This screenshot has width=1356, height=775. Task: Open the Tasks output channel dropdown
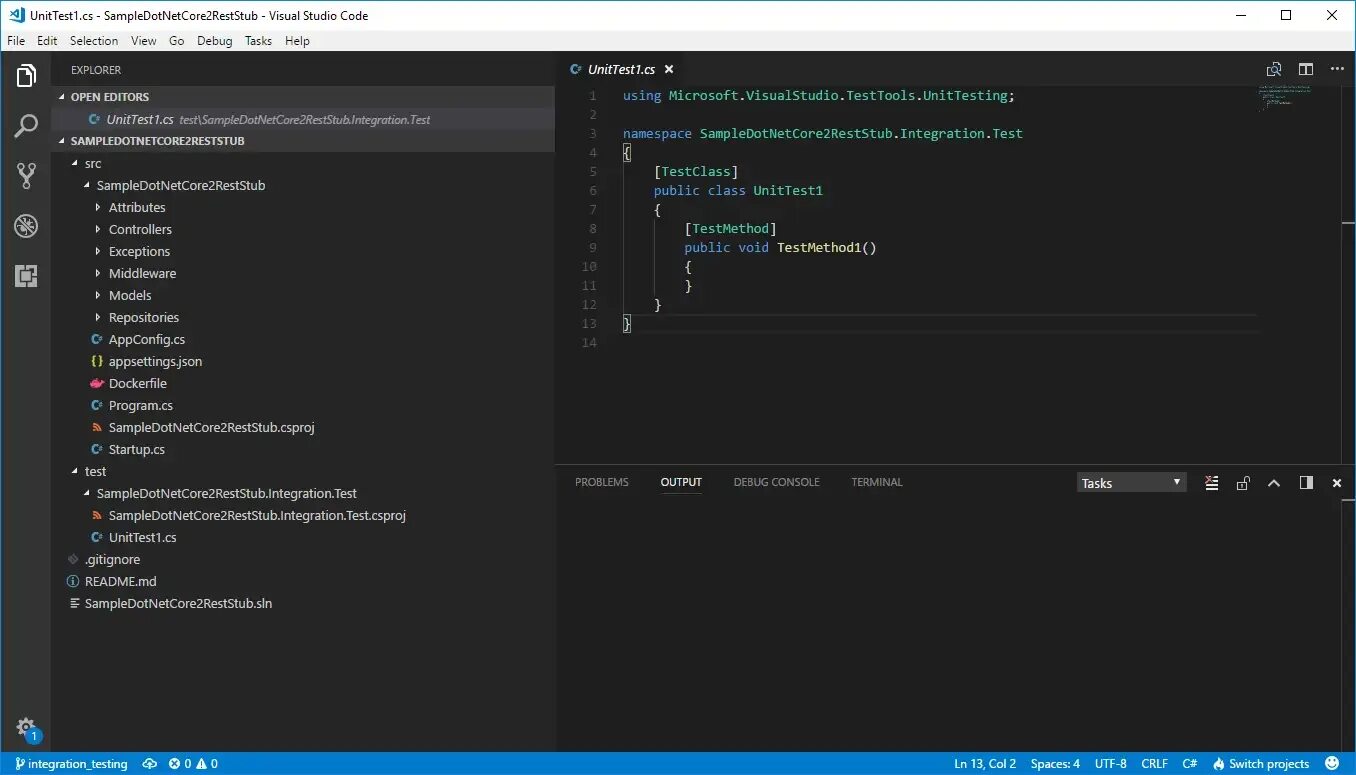(x=1131, y=483)
